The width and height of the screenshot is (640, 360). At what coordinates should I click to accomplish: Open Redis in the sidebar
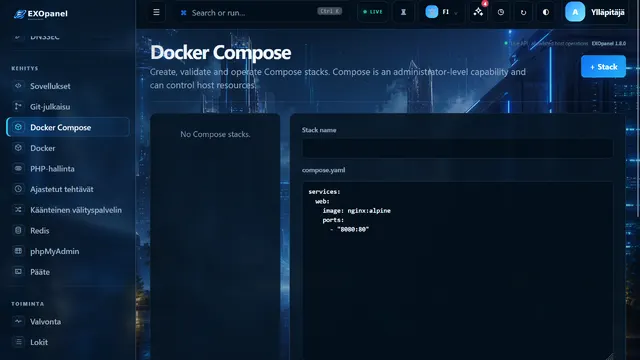click(x=68, y=231)
